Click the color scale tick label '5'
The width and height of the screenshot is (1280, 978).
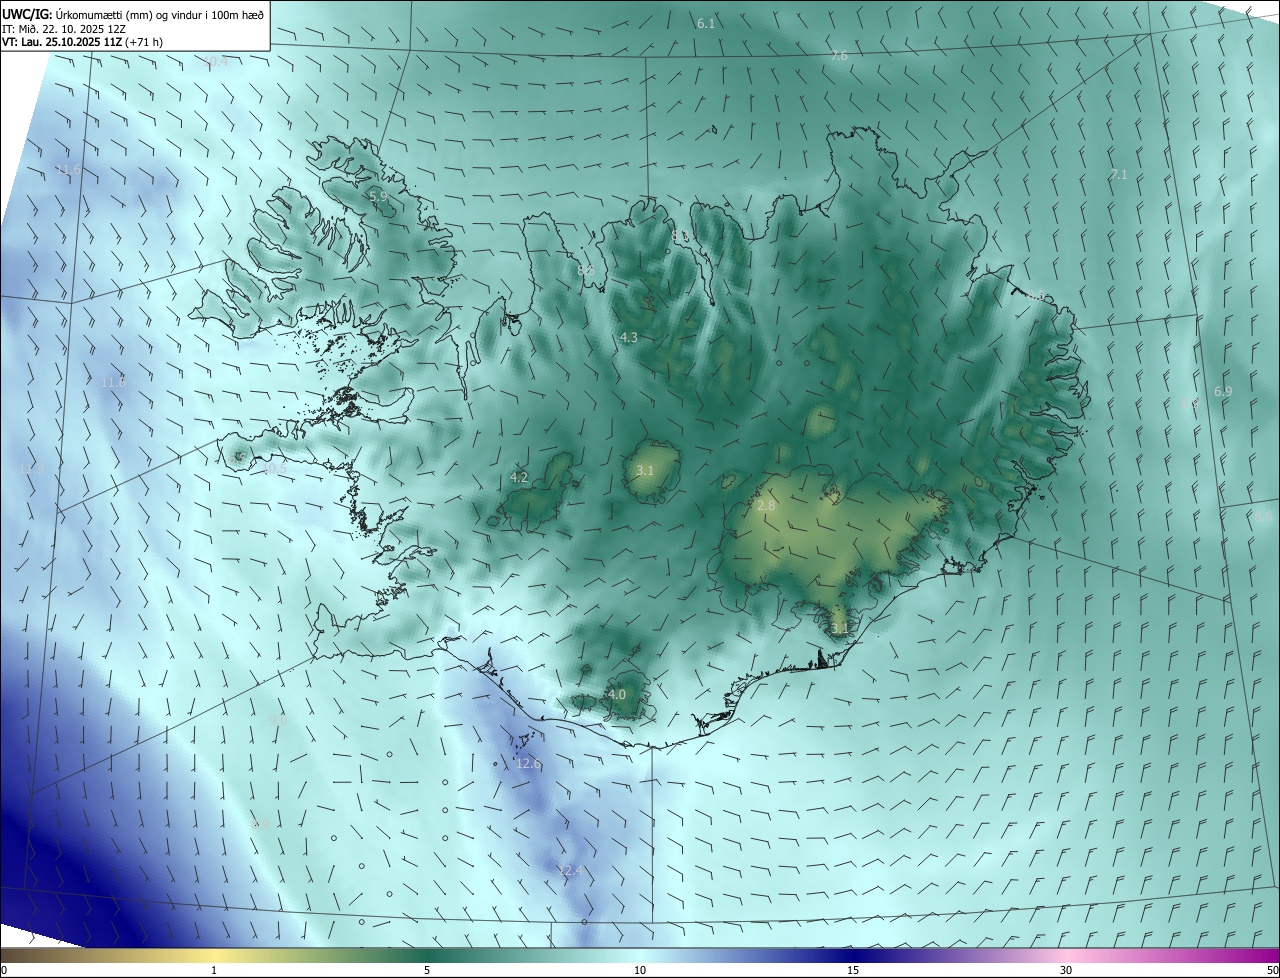[x=427, y=970]
